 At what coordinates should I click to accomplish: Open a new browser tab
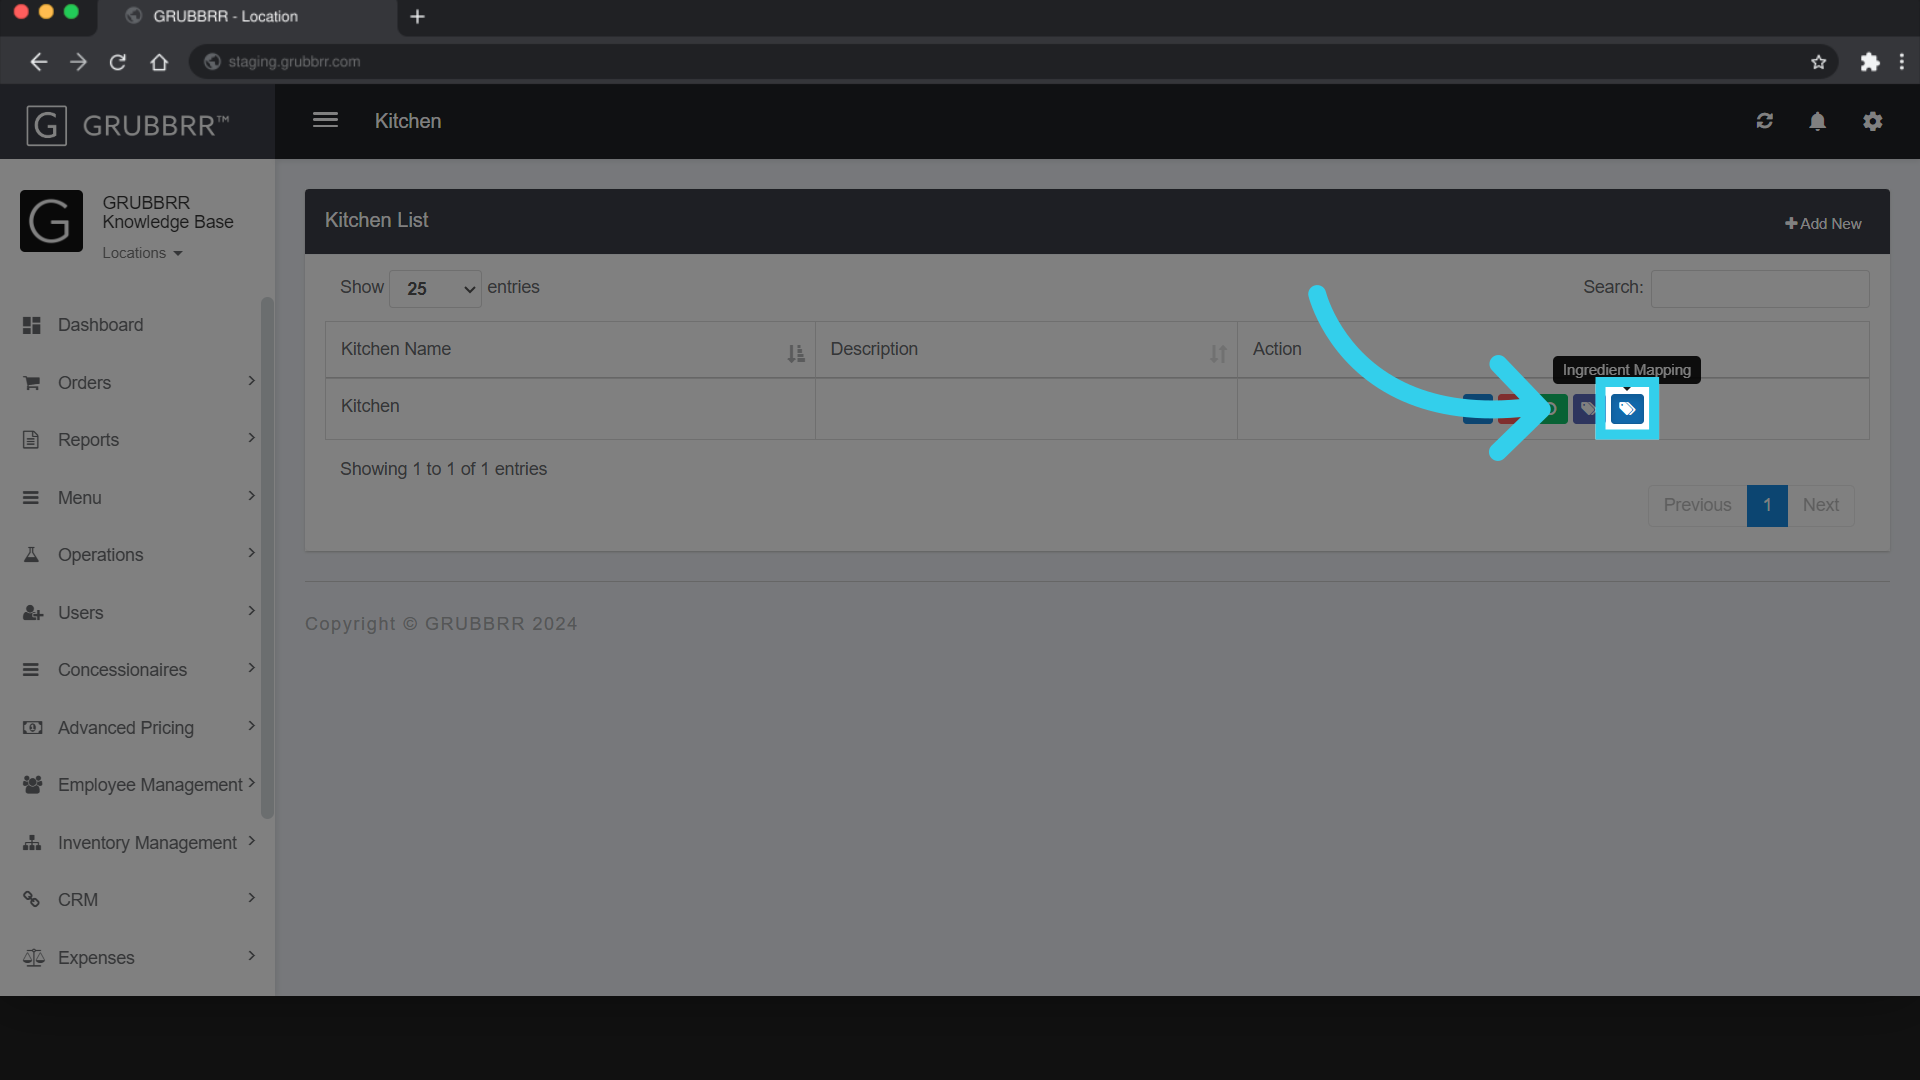(418, 17)
